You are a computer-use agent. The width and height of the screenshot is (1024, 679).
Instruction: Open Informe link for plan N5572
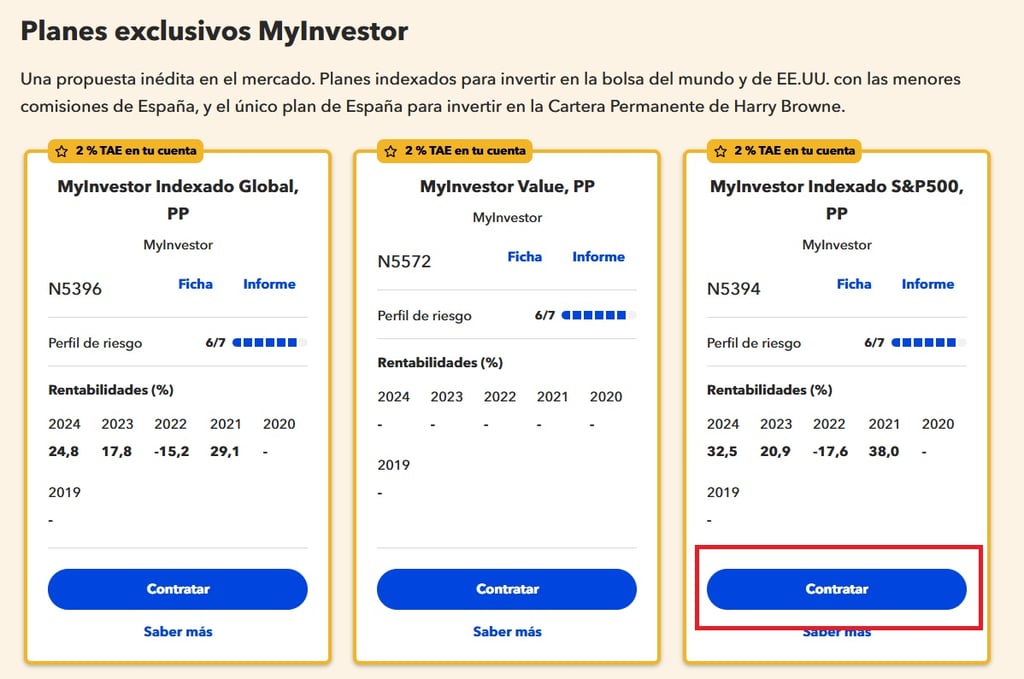tap(598, 257)
